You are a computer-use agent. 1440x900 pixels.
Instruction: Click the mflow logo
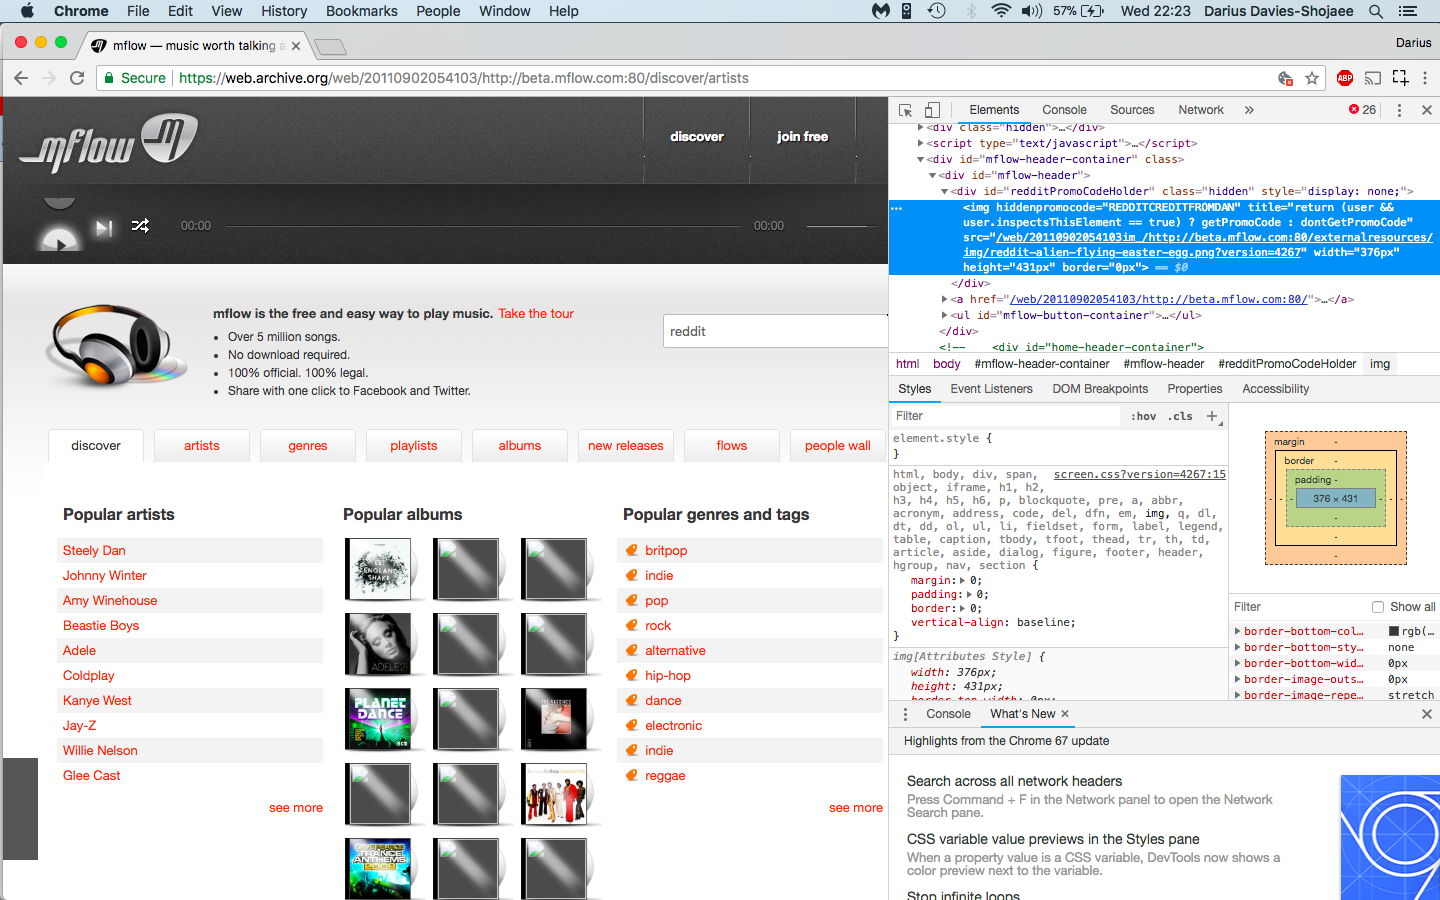108,144
